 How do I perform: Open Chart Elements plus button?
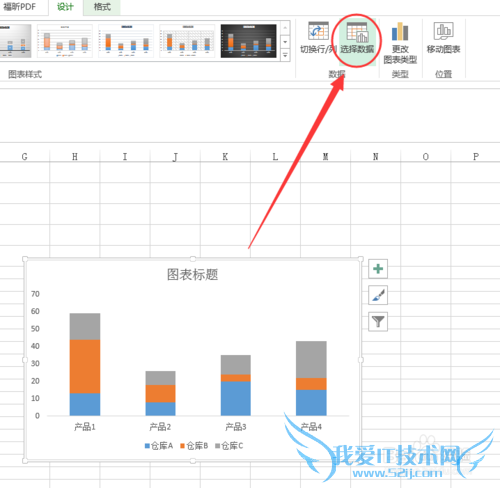[378, 269]
